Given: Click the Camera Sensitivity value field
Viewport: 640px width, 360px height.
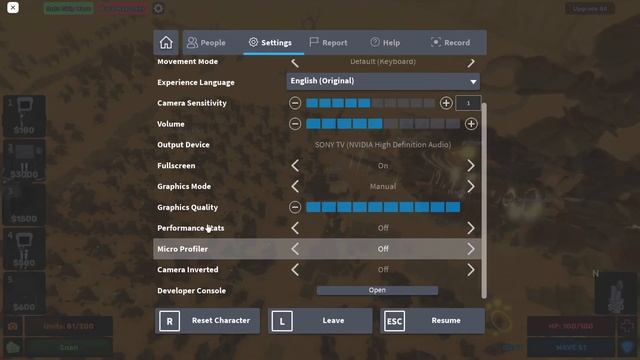Looking at the screenshot, I should tap(468, 103).
